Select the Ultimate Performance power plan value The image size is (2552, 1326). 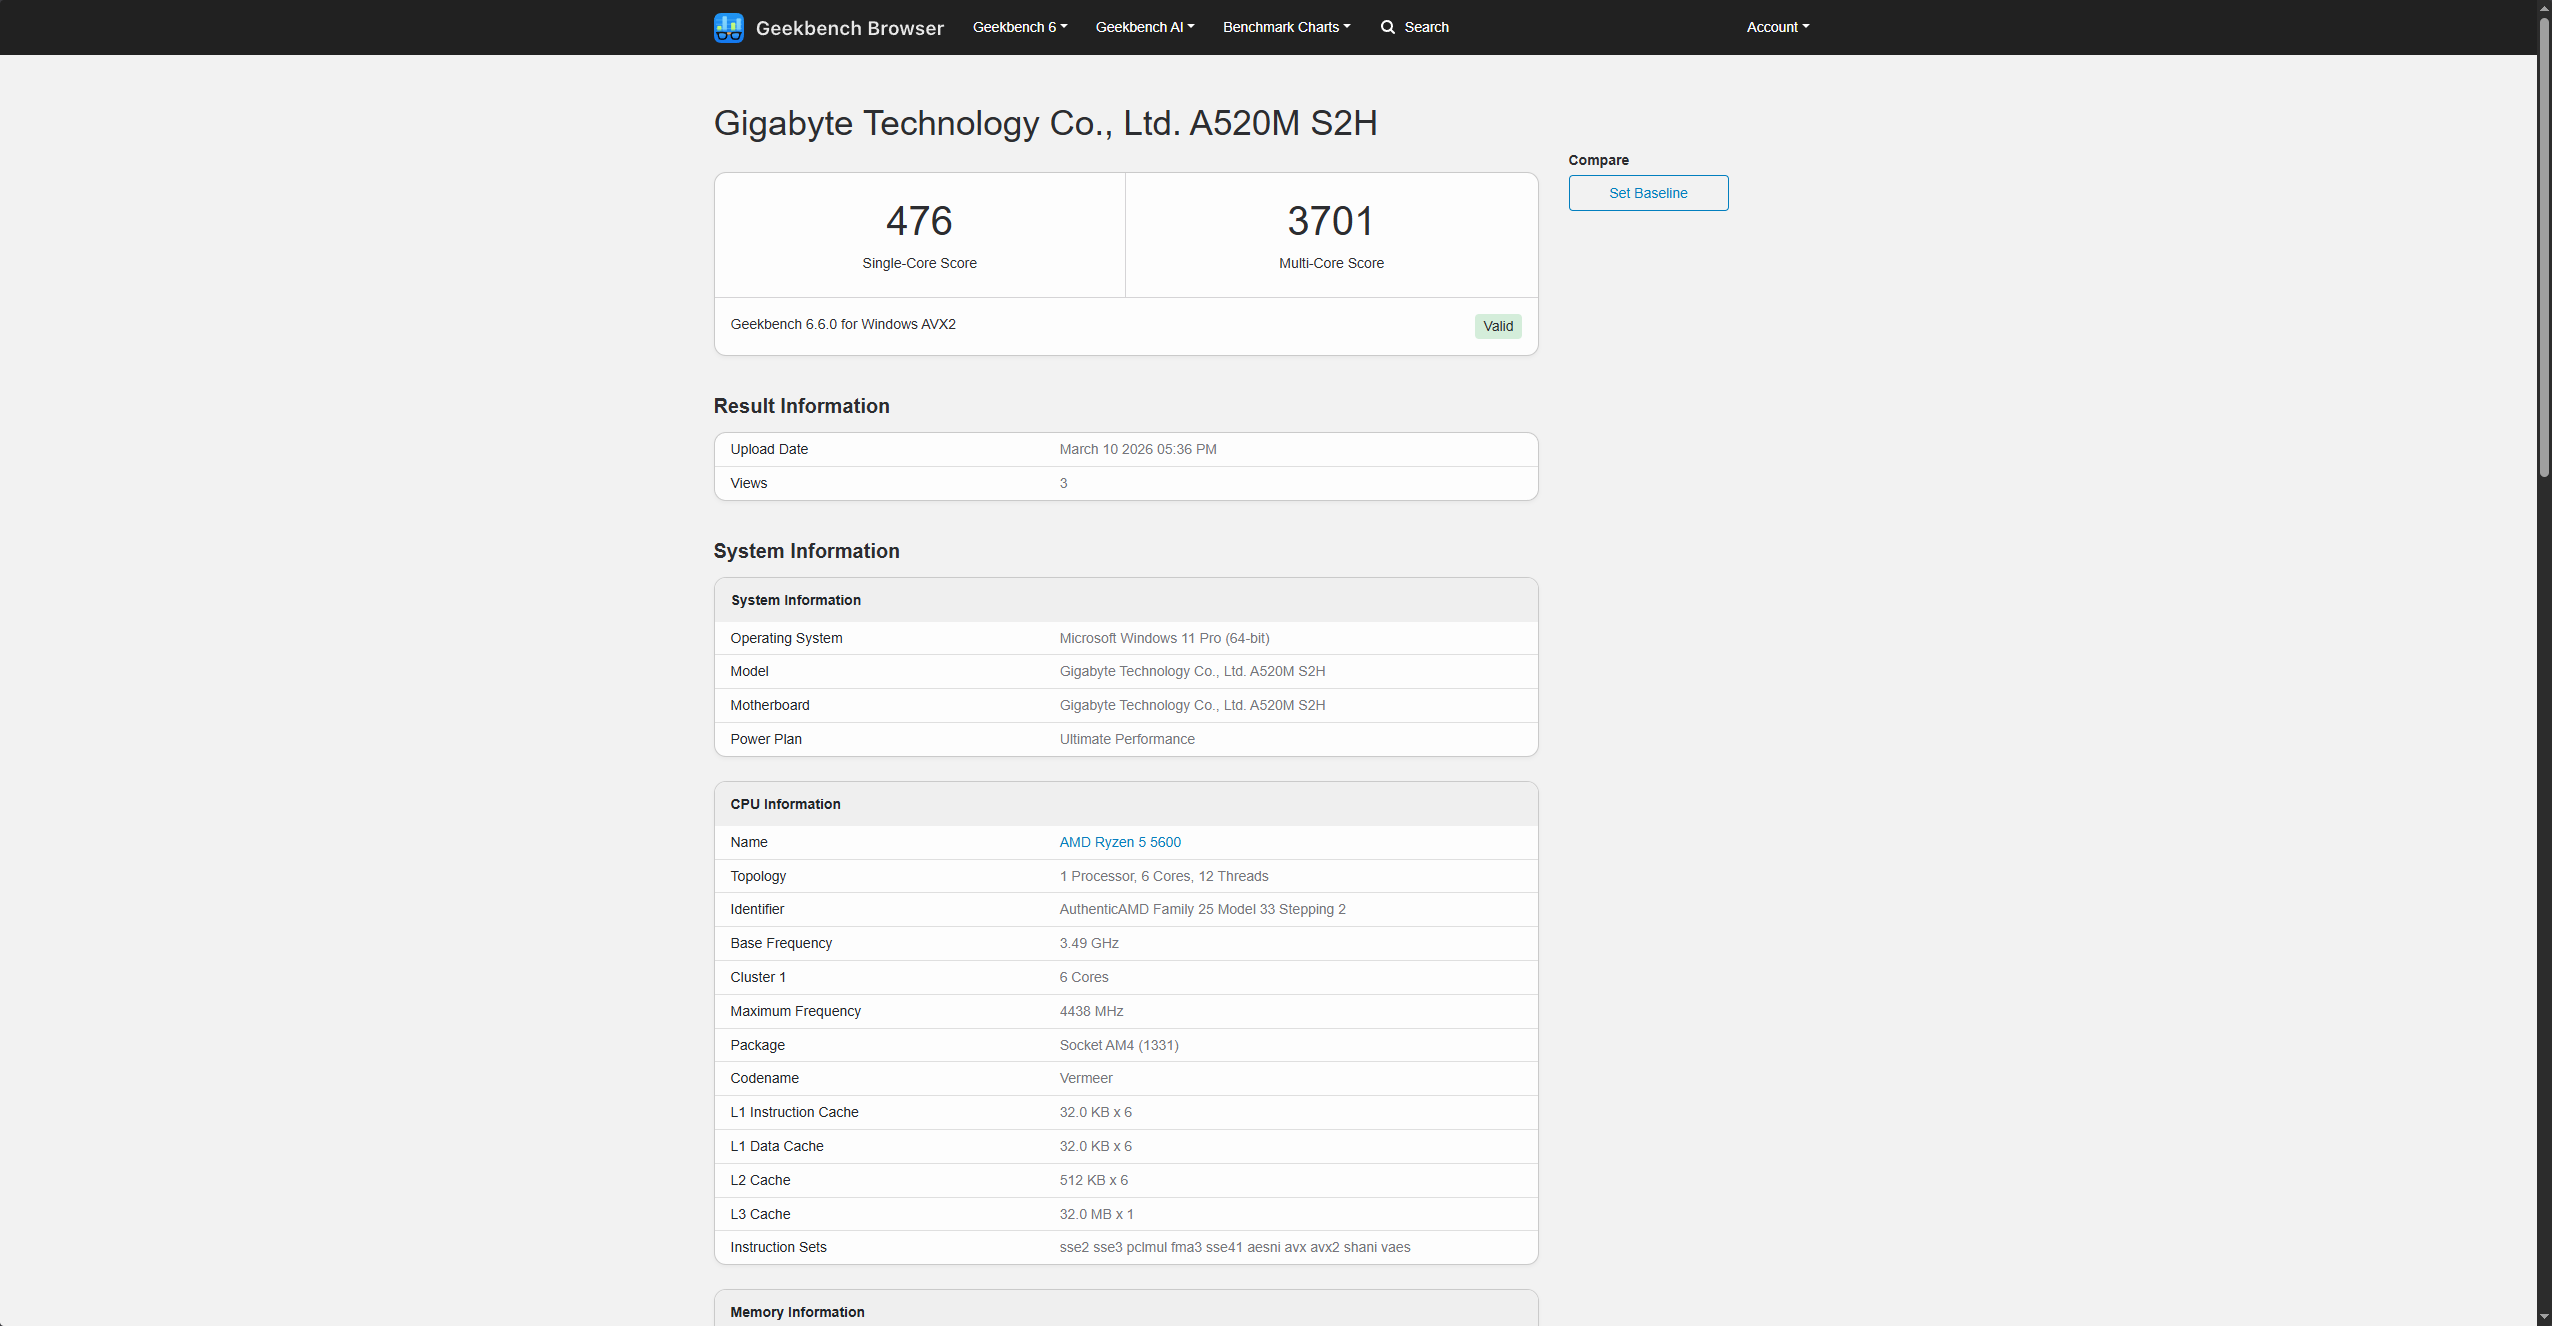click(1126, 739)
